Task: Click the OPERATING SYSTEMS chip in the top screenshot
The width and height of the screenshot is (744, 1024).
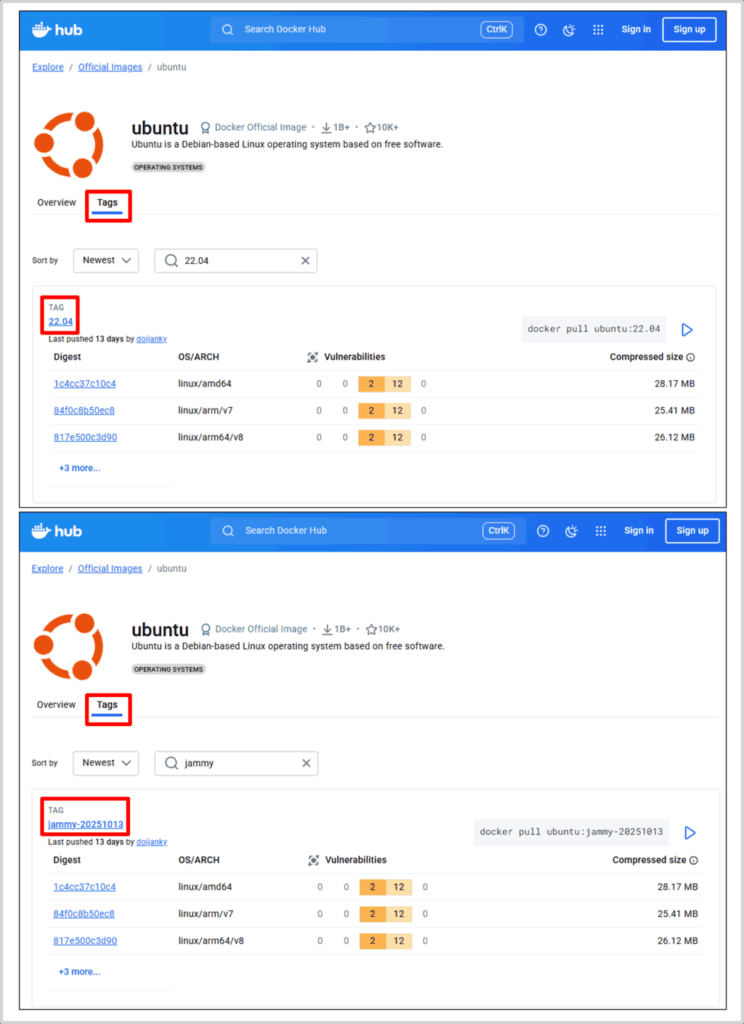Action: (168, 168)
